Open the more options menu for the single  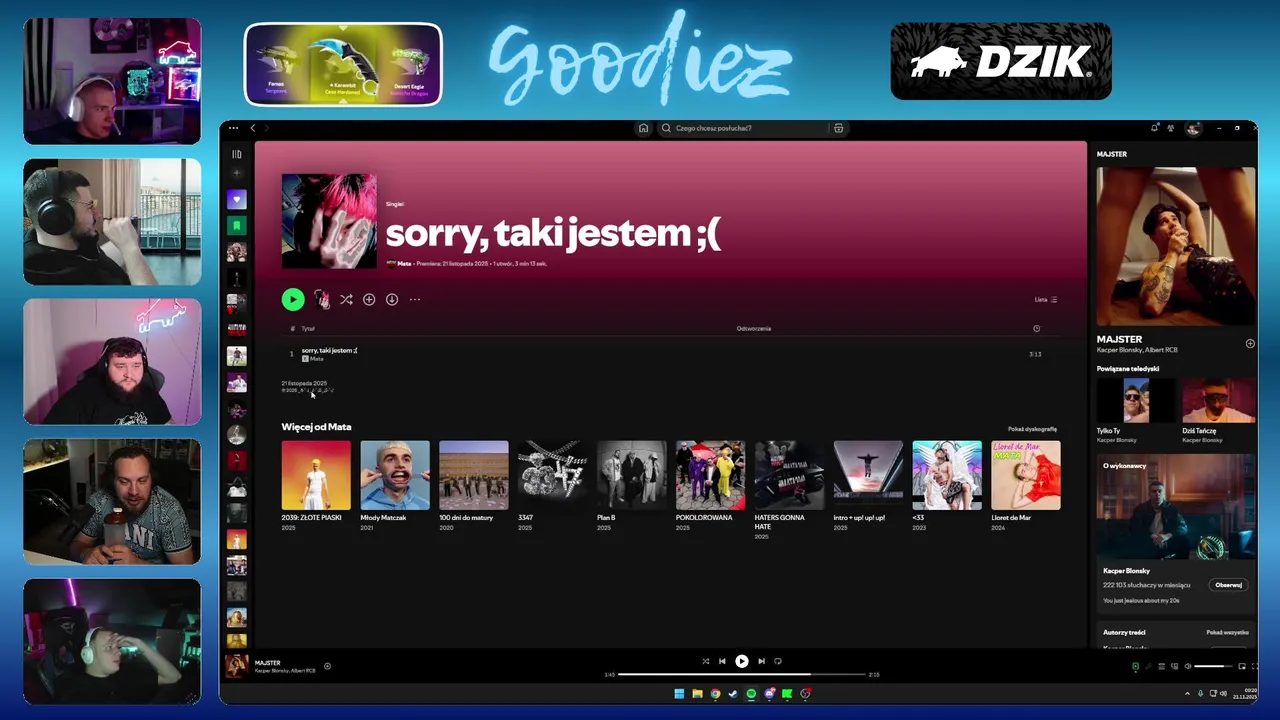tap(415, 299)
